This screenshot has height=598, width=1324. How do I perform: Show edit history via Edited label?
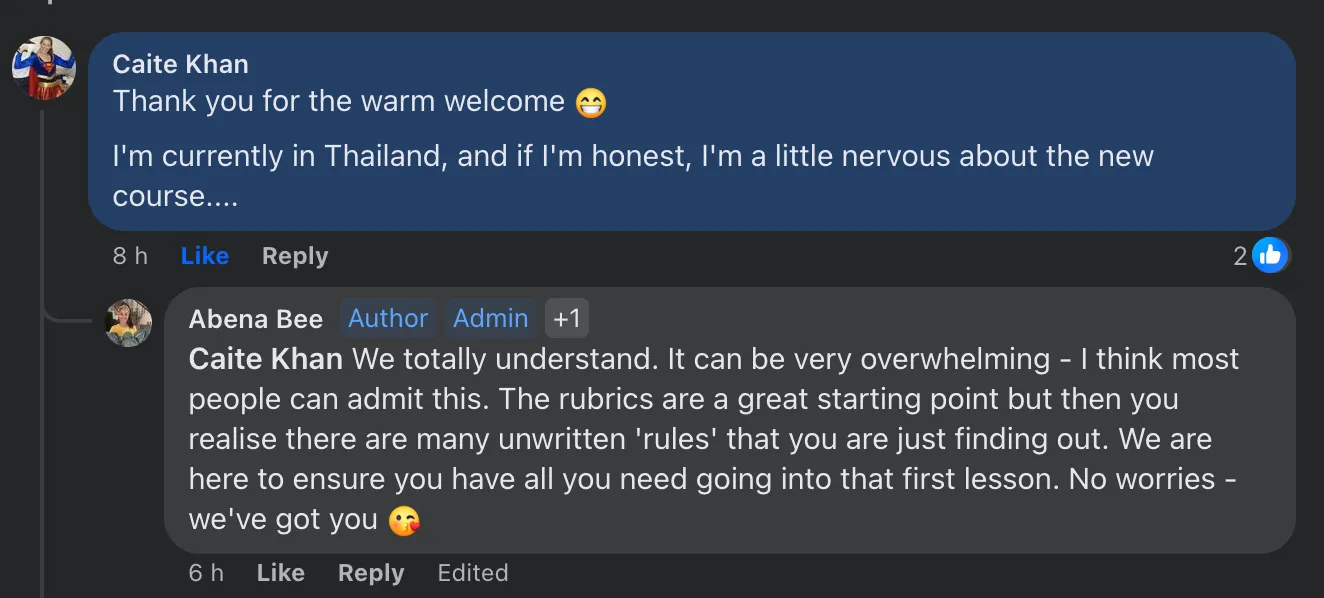[x=473, y=573]
